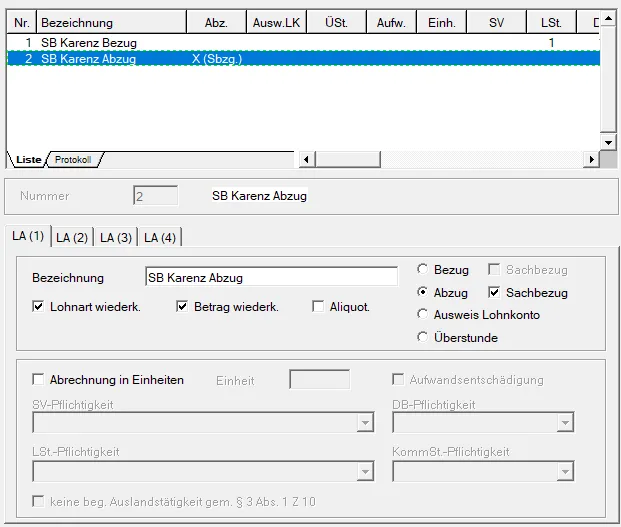Click the X (Sbzg.) cell
This screenshot has width=621, height=527.
(x=217, y=59)
